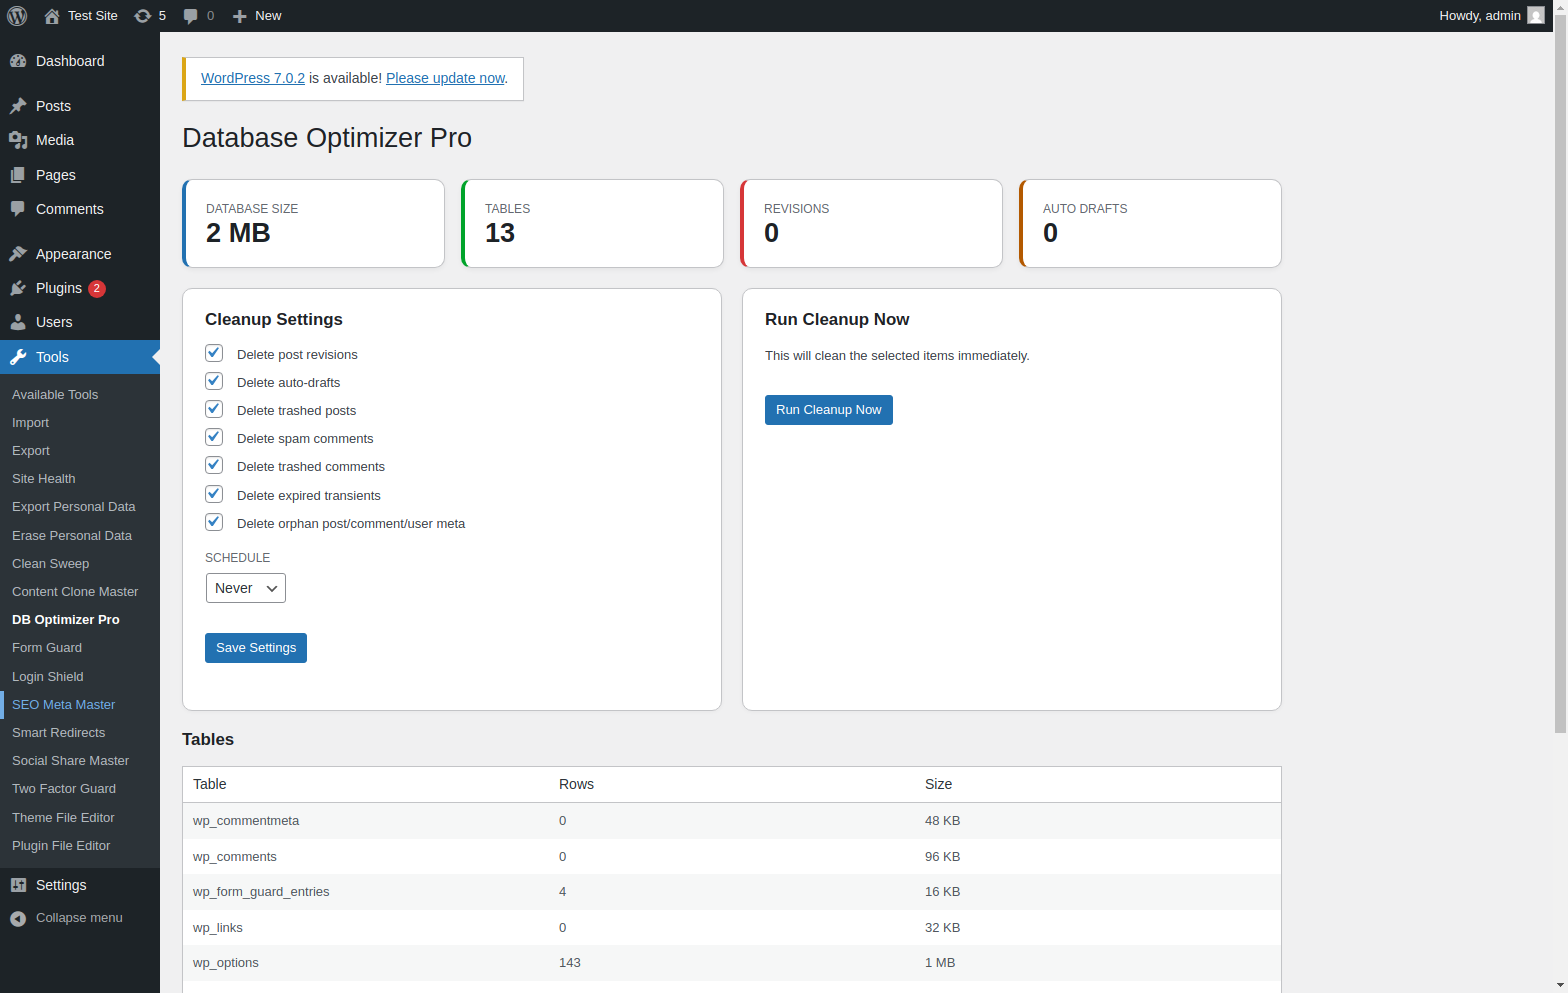Uncheck Delete orphan post/comment/user meta
Image resolution: width=1568 pixels, height=993 pixels.
click(214, 522)
